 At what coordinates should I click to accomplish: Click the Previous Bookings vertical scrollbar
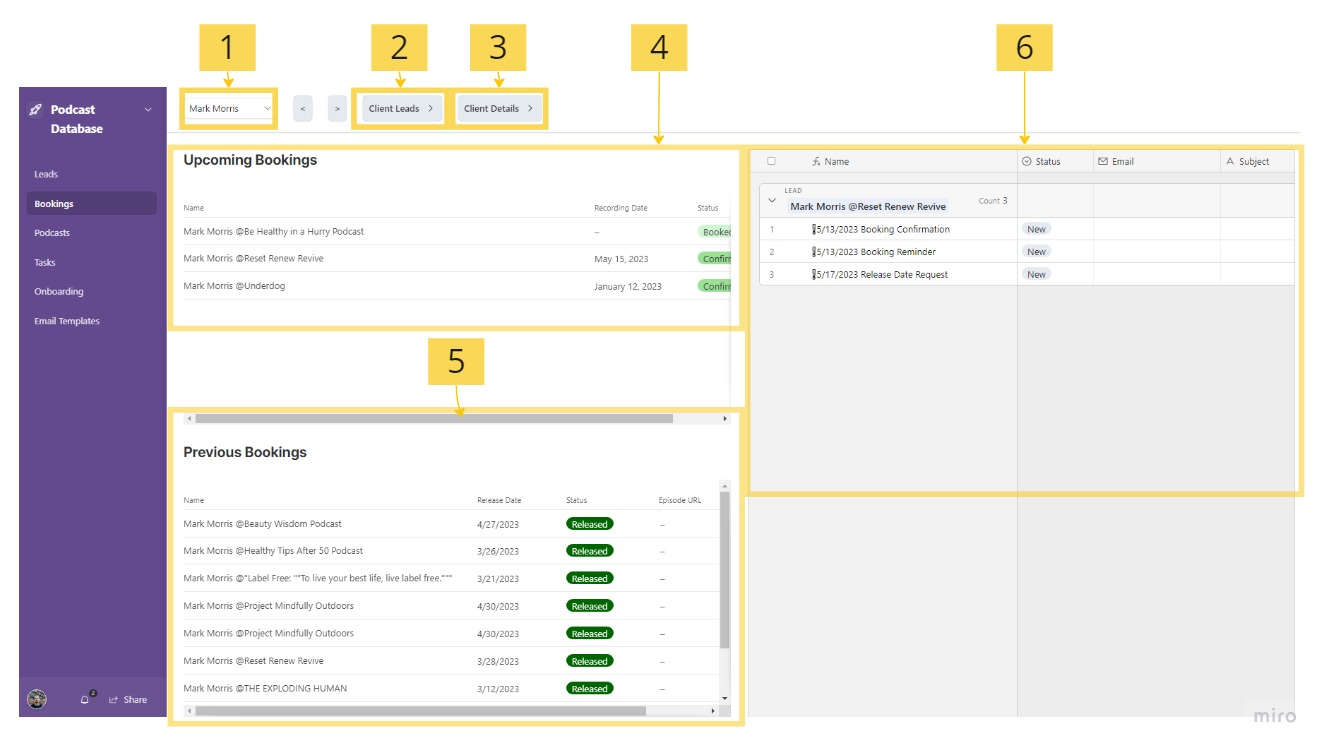[725, 570]
